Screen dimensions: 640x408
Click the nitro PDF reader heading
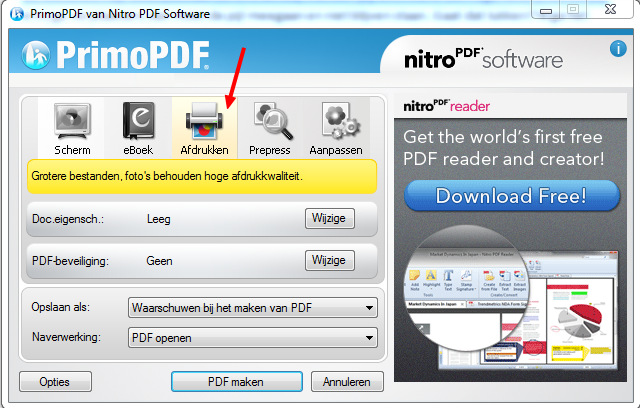(447, 106)
